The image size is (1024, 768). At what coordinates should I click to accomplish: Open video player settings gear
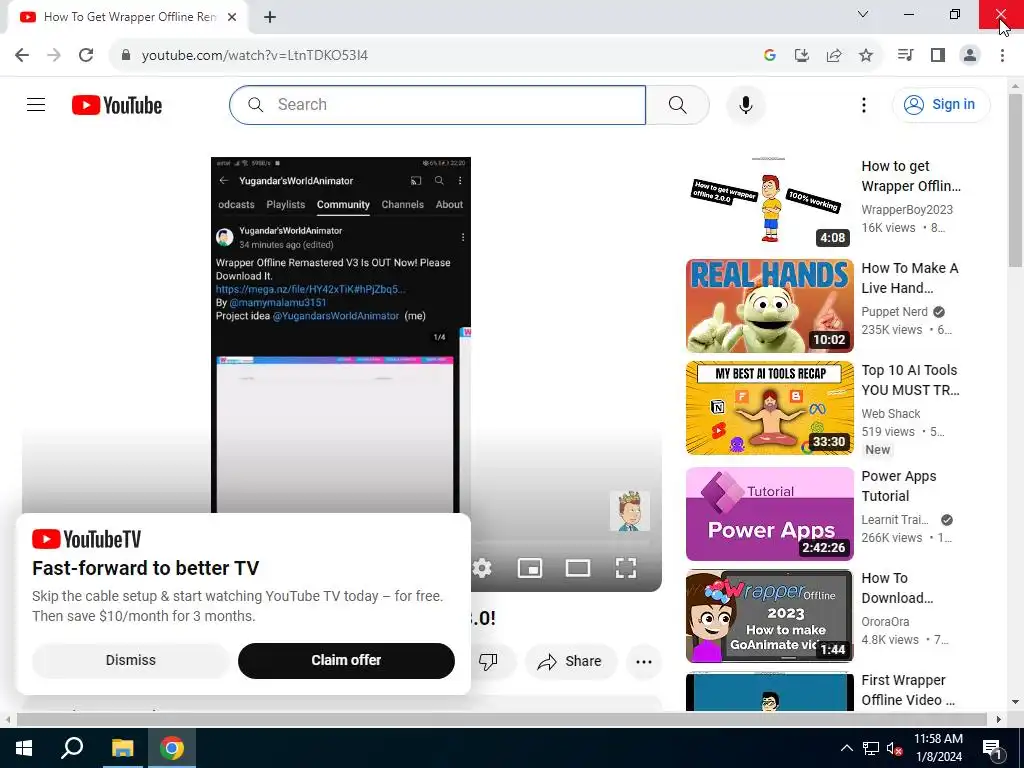coord(482,568)
